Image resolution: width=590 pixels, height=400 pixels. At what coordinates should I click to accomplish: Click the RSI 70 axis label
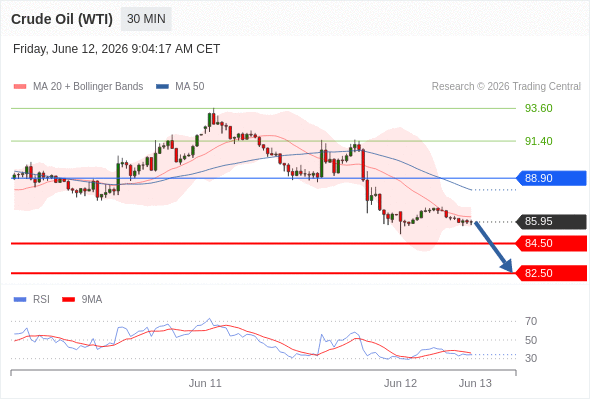(x=531, y=321)
